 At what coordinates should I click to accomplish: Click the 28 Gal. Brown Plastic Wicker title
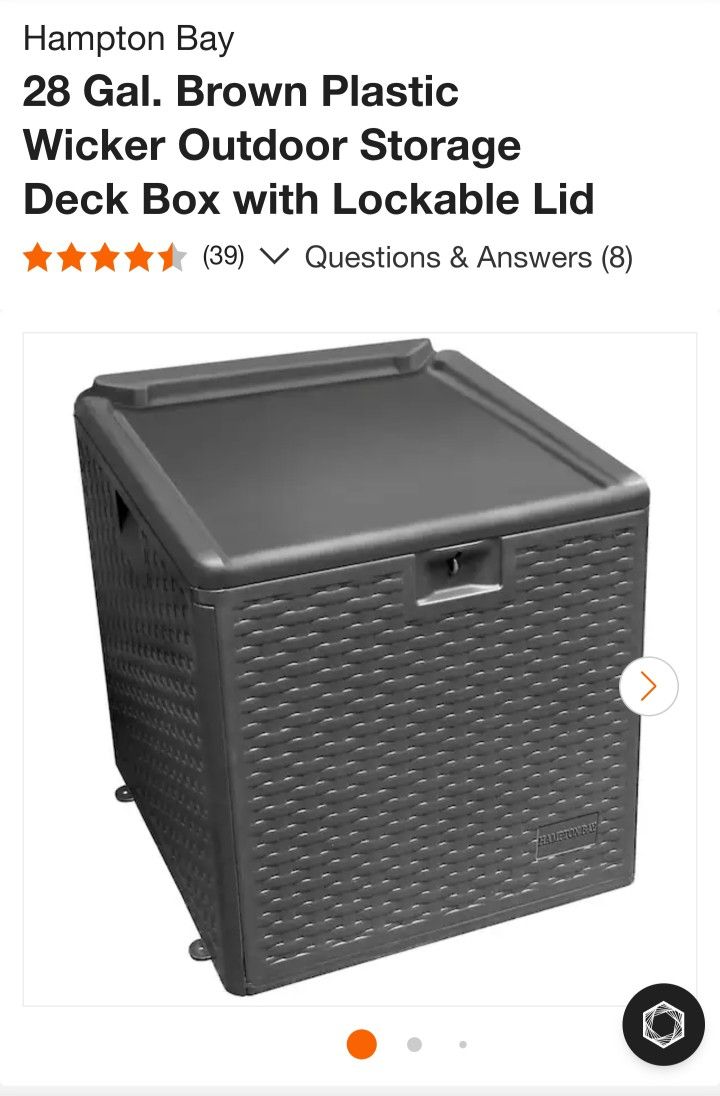[309, 145]
